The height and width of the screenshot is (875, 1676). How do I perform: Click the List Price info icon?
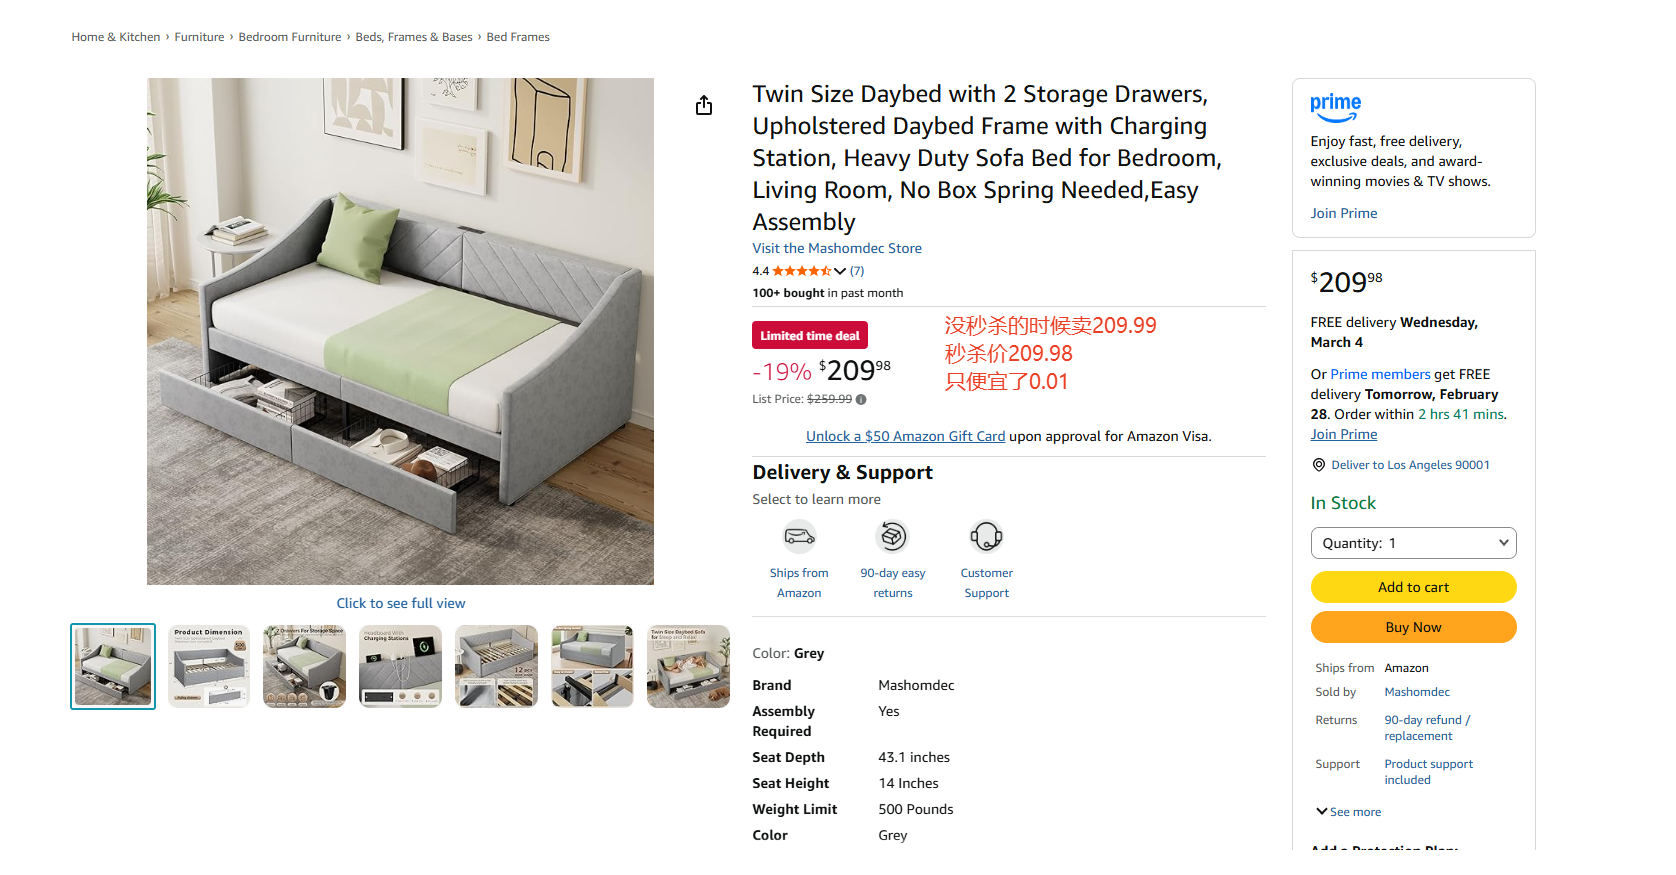tap(861, 400)
